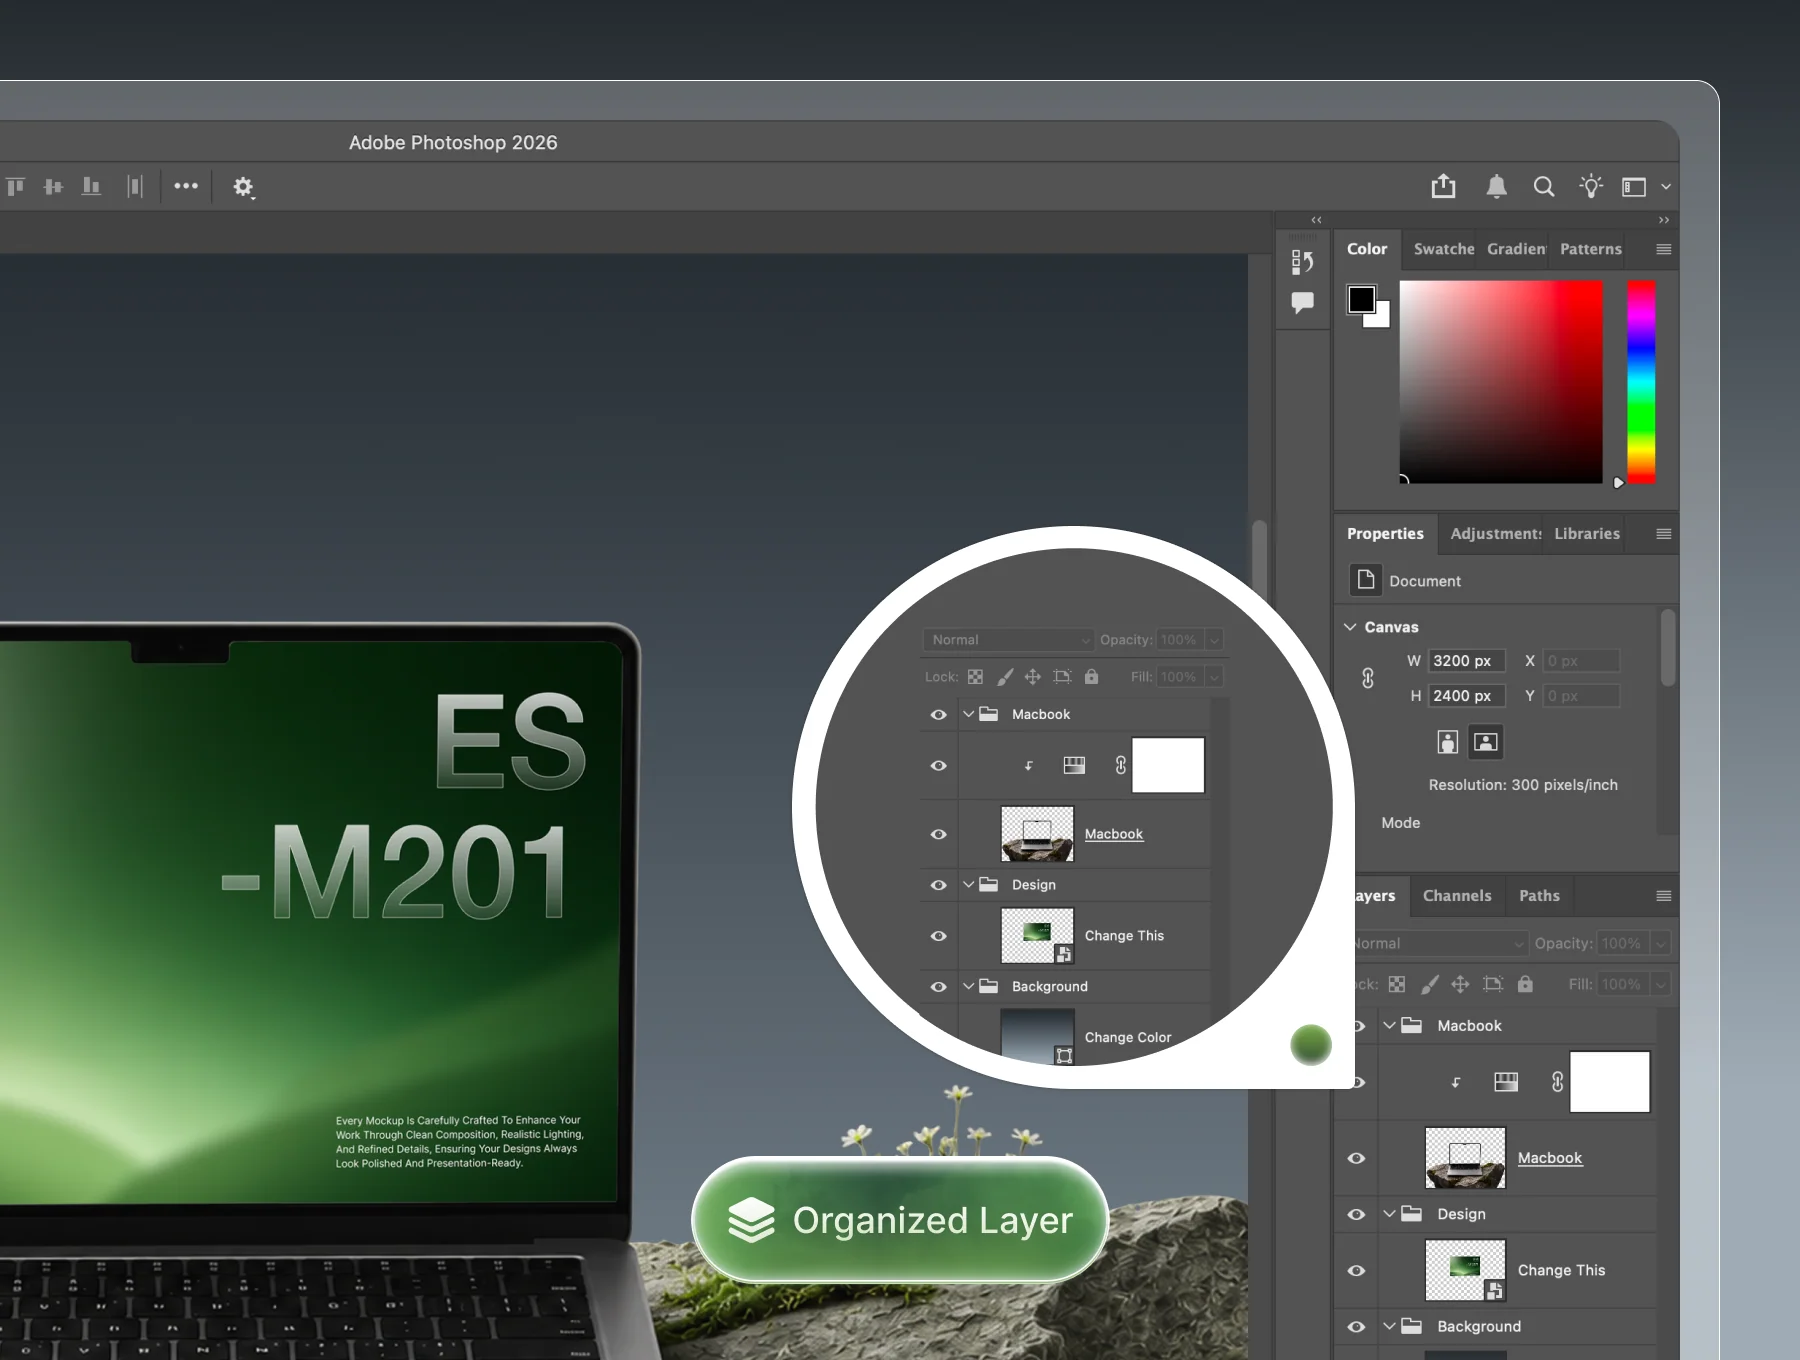1800x1360 pixels.
Task: Select Change This thumbnail in Layers panel
Action: coord(1465,1270)
